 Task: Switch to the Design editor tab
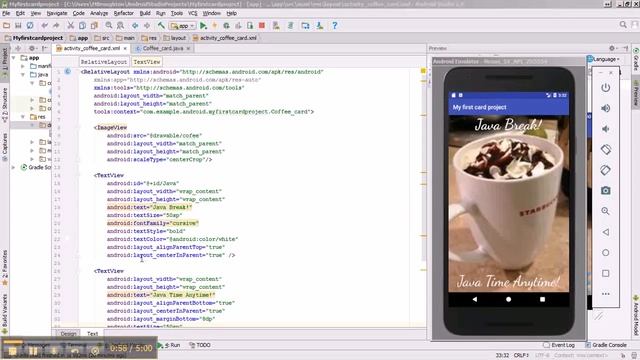click(68, 333)
